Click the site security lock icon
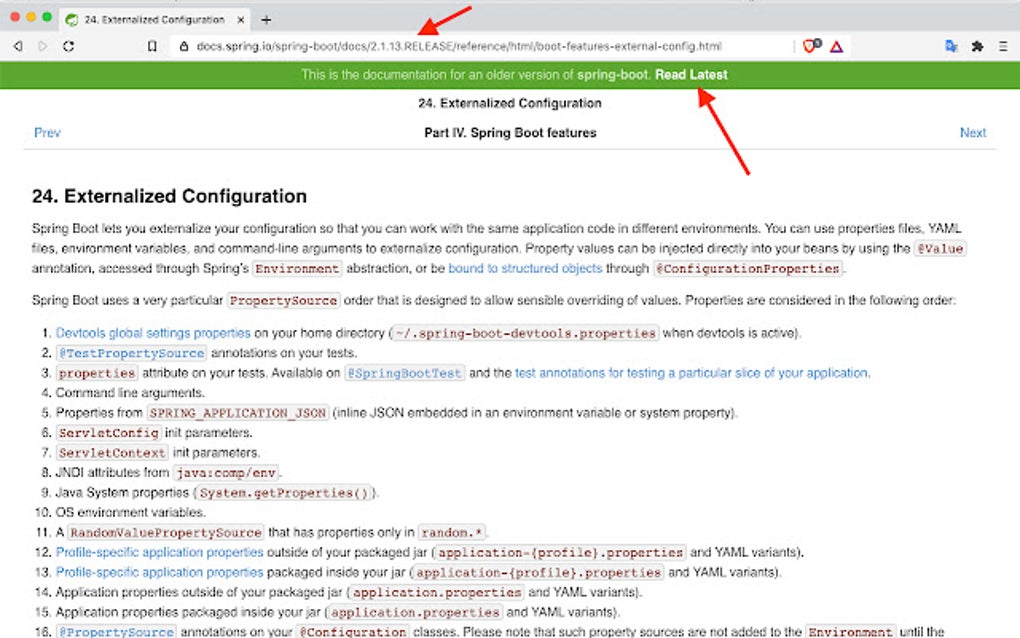 [x=183, y=45]
